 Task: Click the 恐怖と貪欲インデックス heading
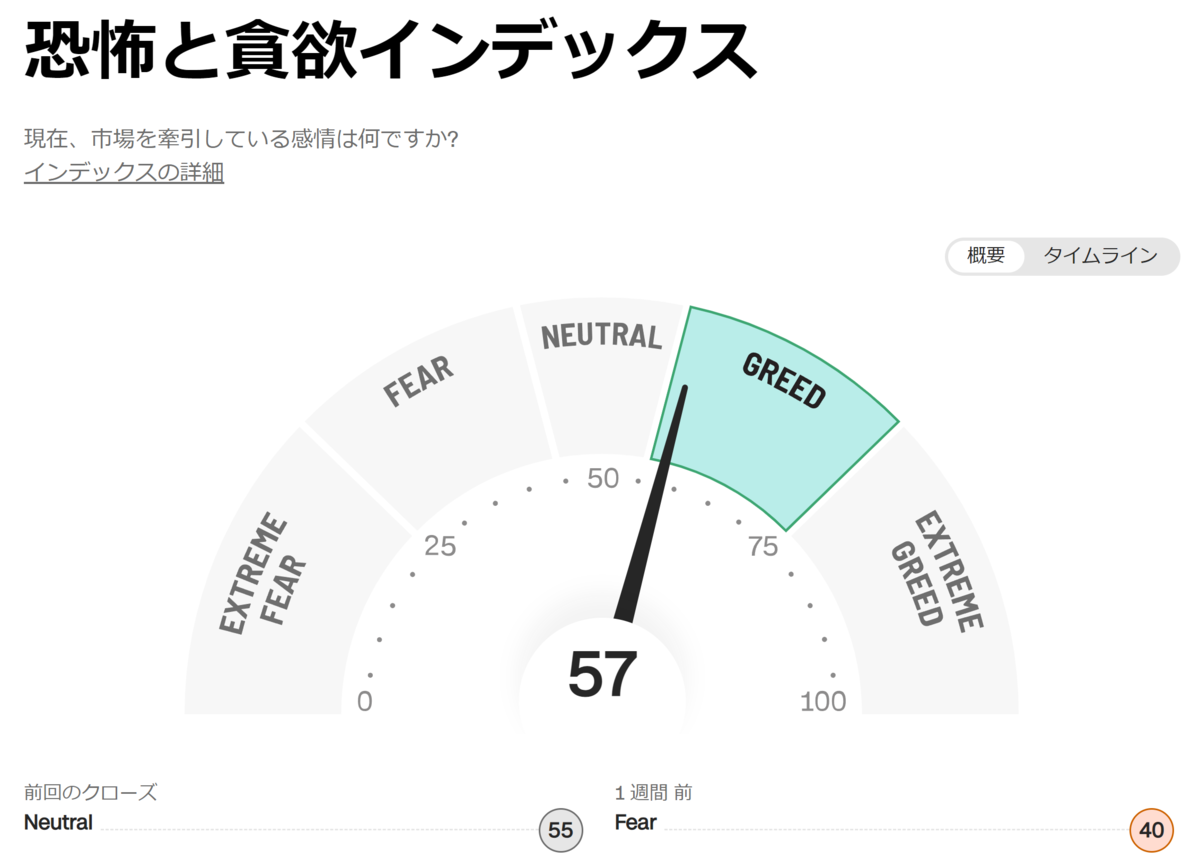pyautogui.click(x=390, y=50)
